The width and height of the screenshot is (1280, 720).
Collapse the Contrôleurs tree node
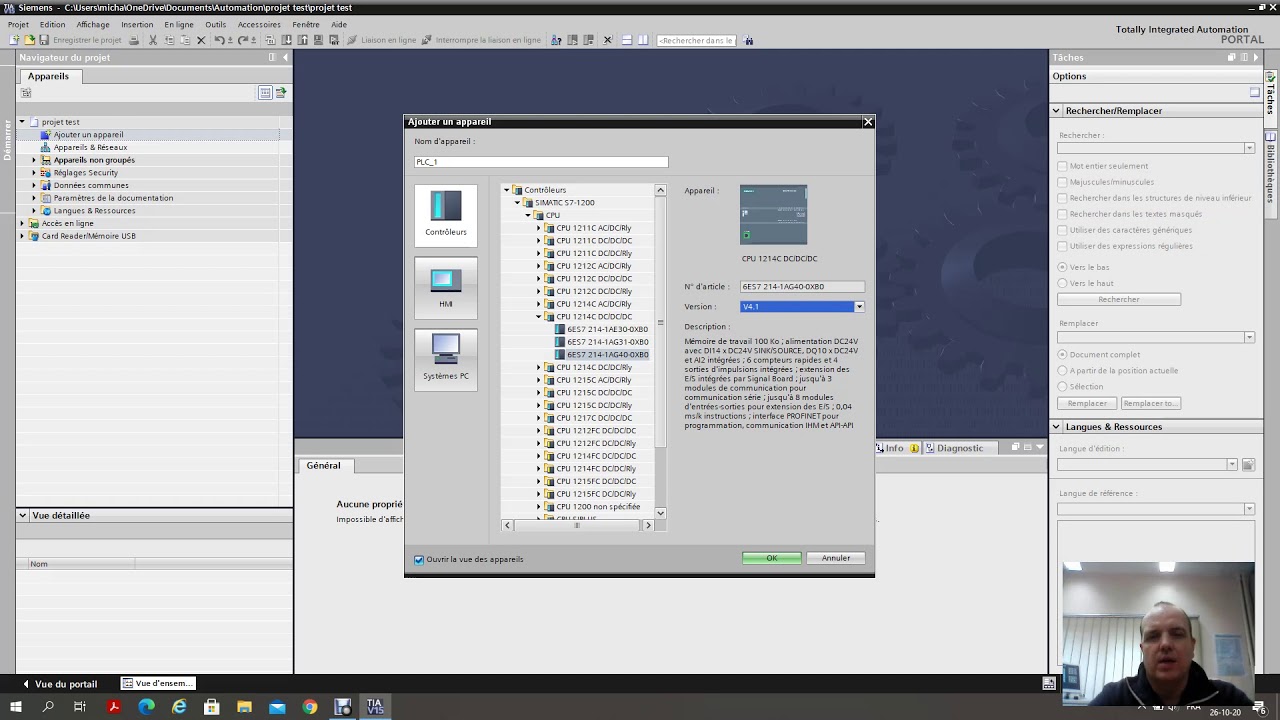[507, 190]
